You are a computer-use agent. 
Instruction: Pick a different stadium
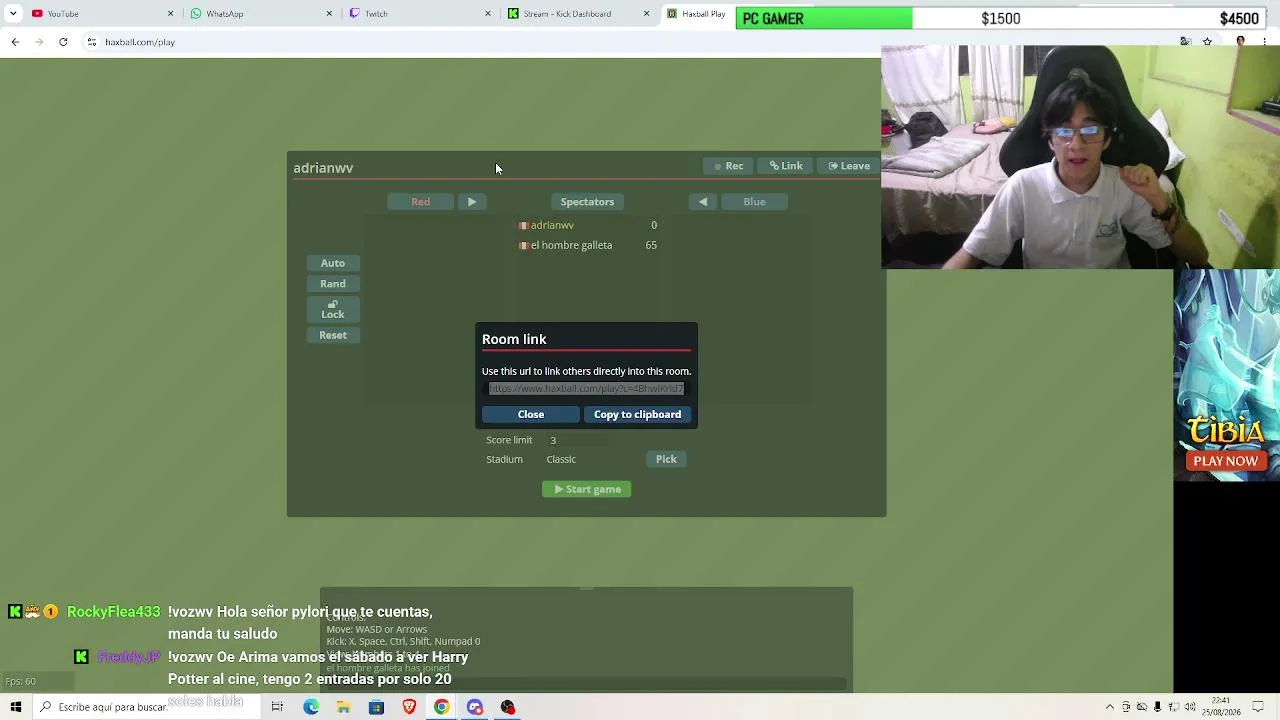tap(666, 459)
